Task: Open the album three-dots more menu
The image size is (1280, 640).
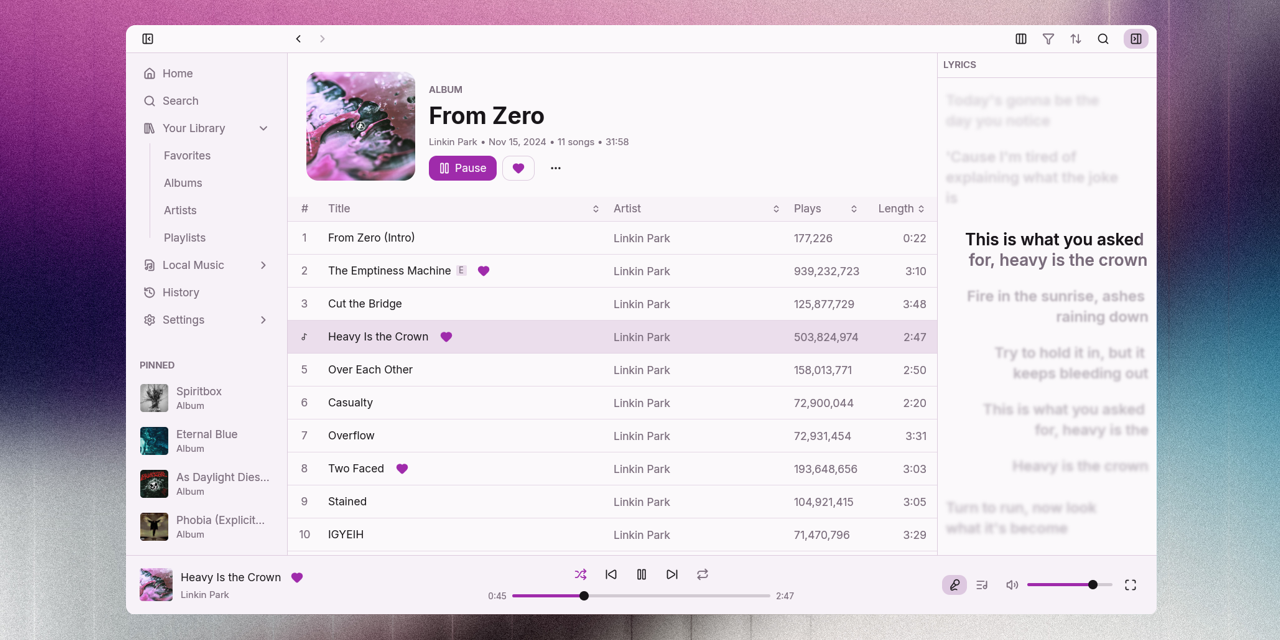Action: click(556, 168)
